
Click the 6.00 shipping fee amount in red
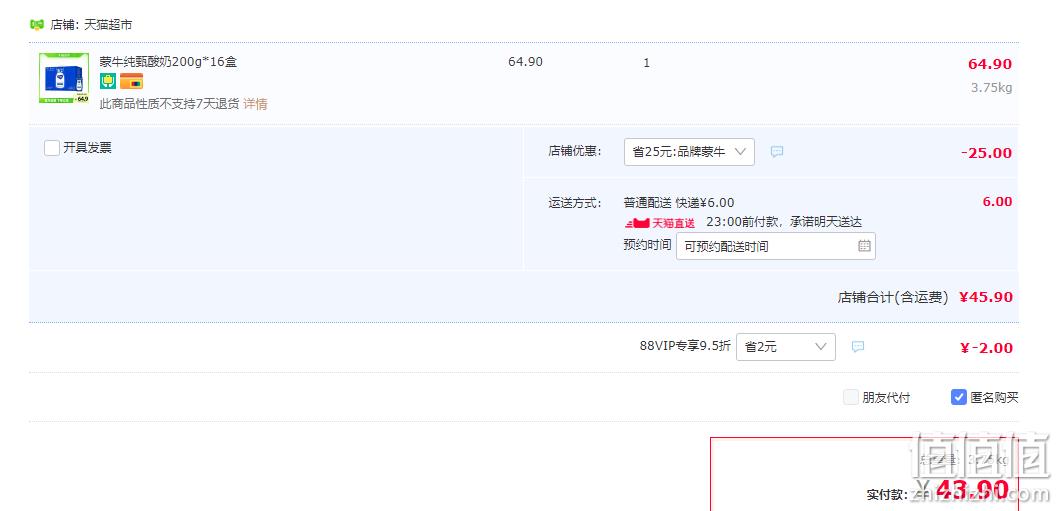(998, 202)
